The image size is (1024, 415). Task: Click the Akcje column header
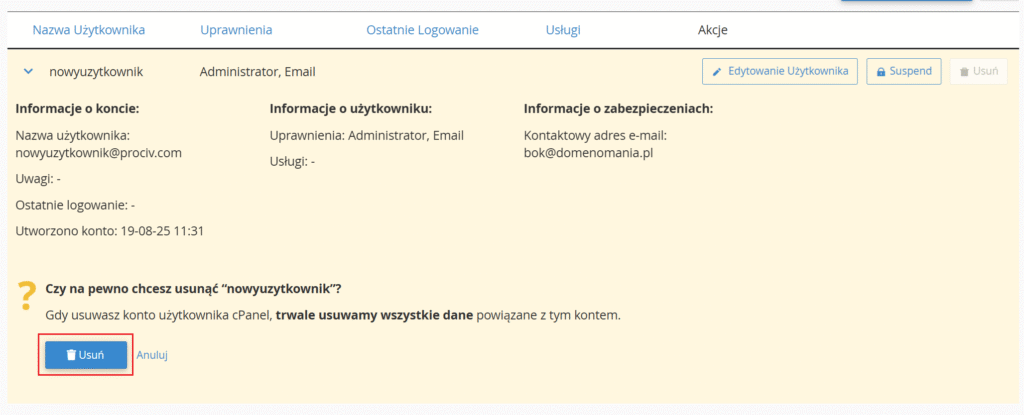click(712, 30)
